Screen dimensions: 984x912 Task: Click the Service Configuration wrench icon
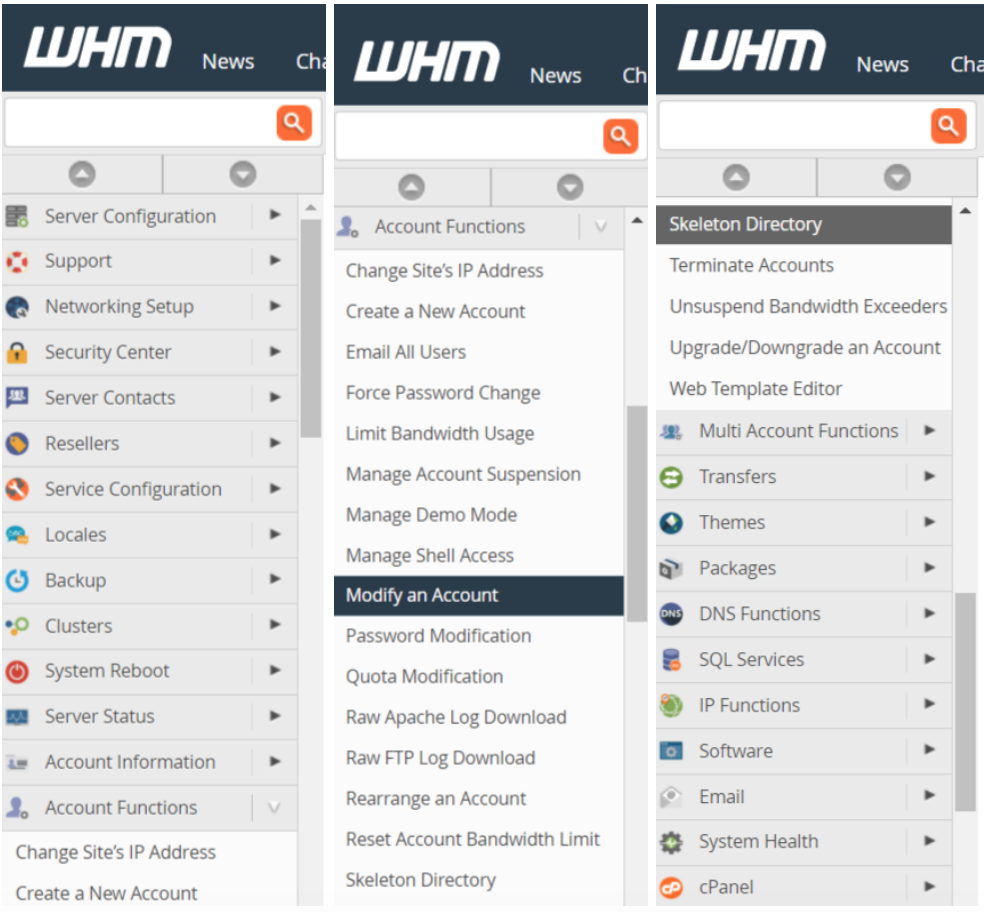17,489
